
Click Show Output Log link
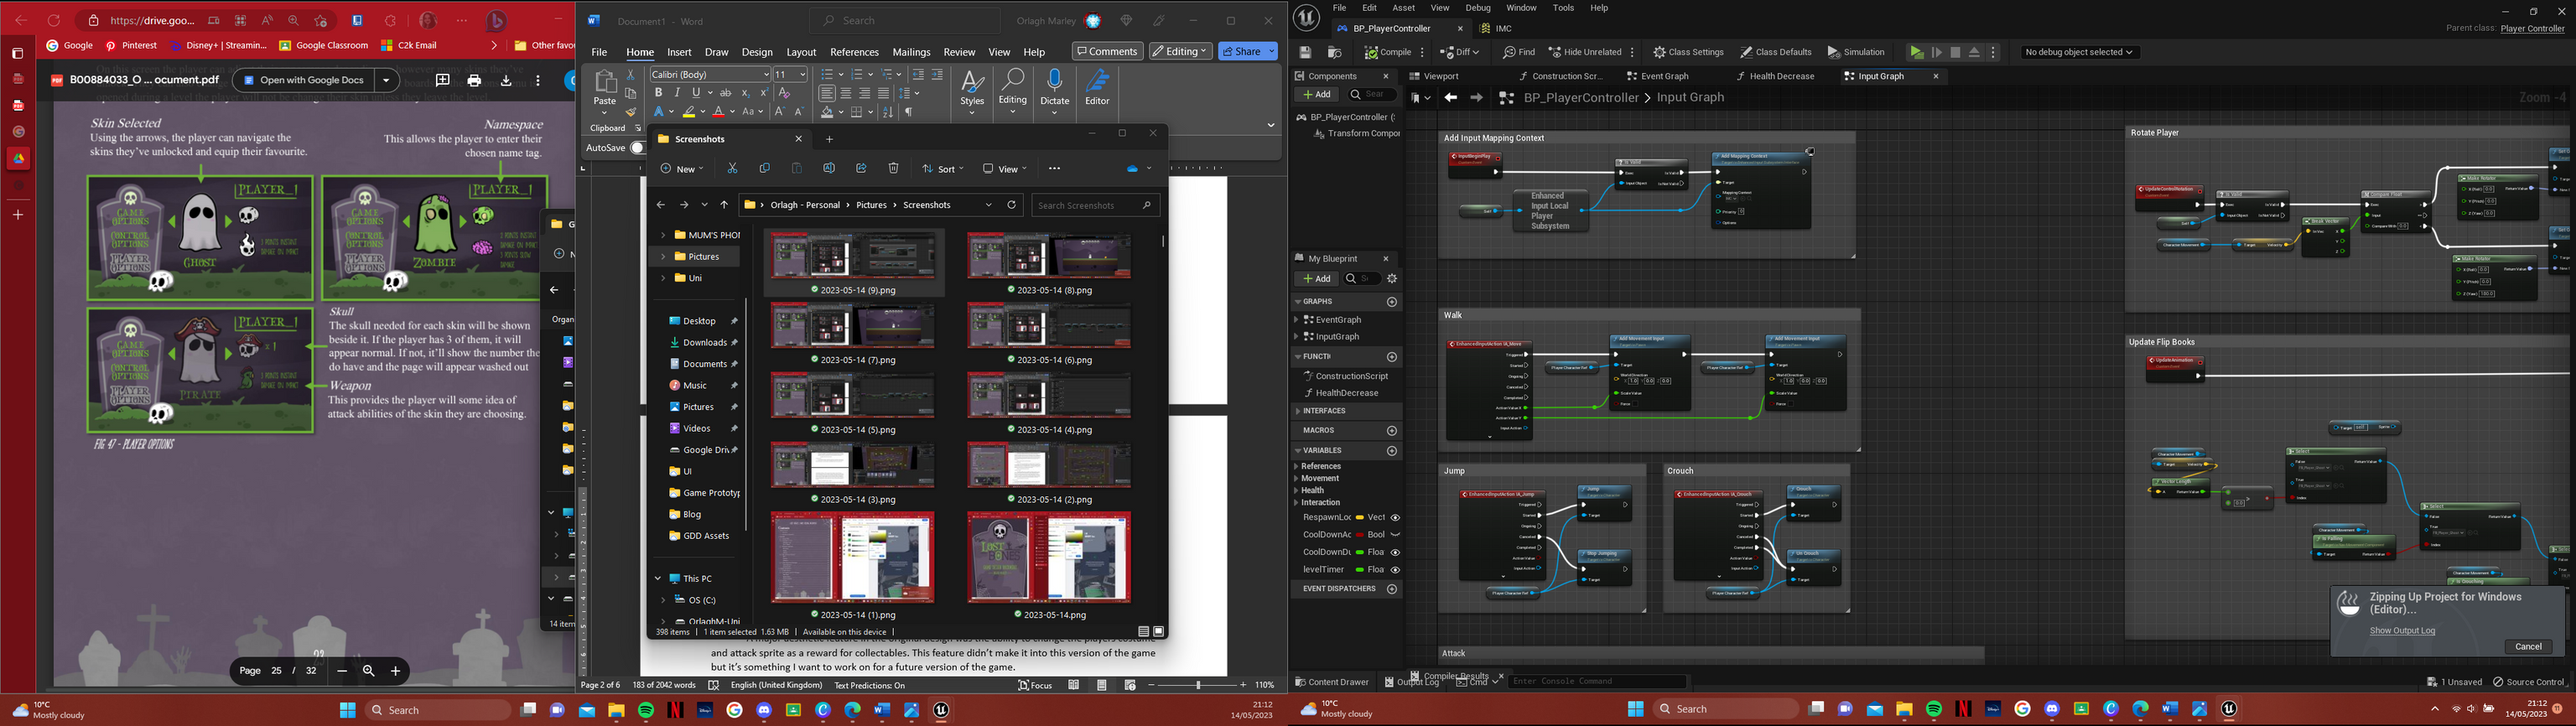[2402, 630]
